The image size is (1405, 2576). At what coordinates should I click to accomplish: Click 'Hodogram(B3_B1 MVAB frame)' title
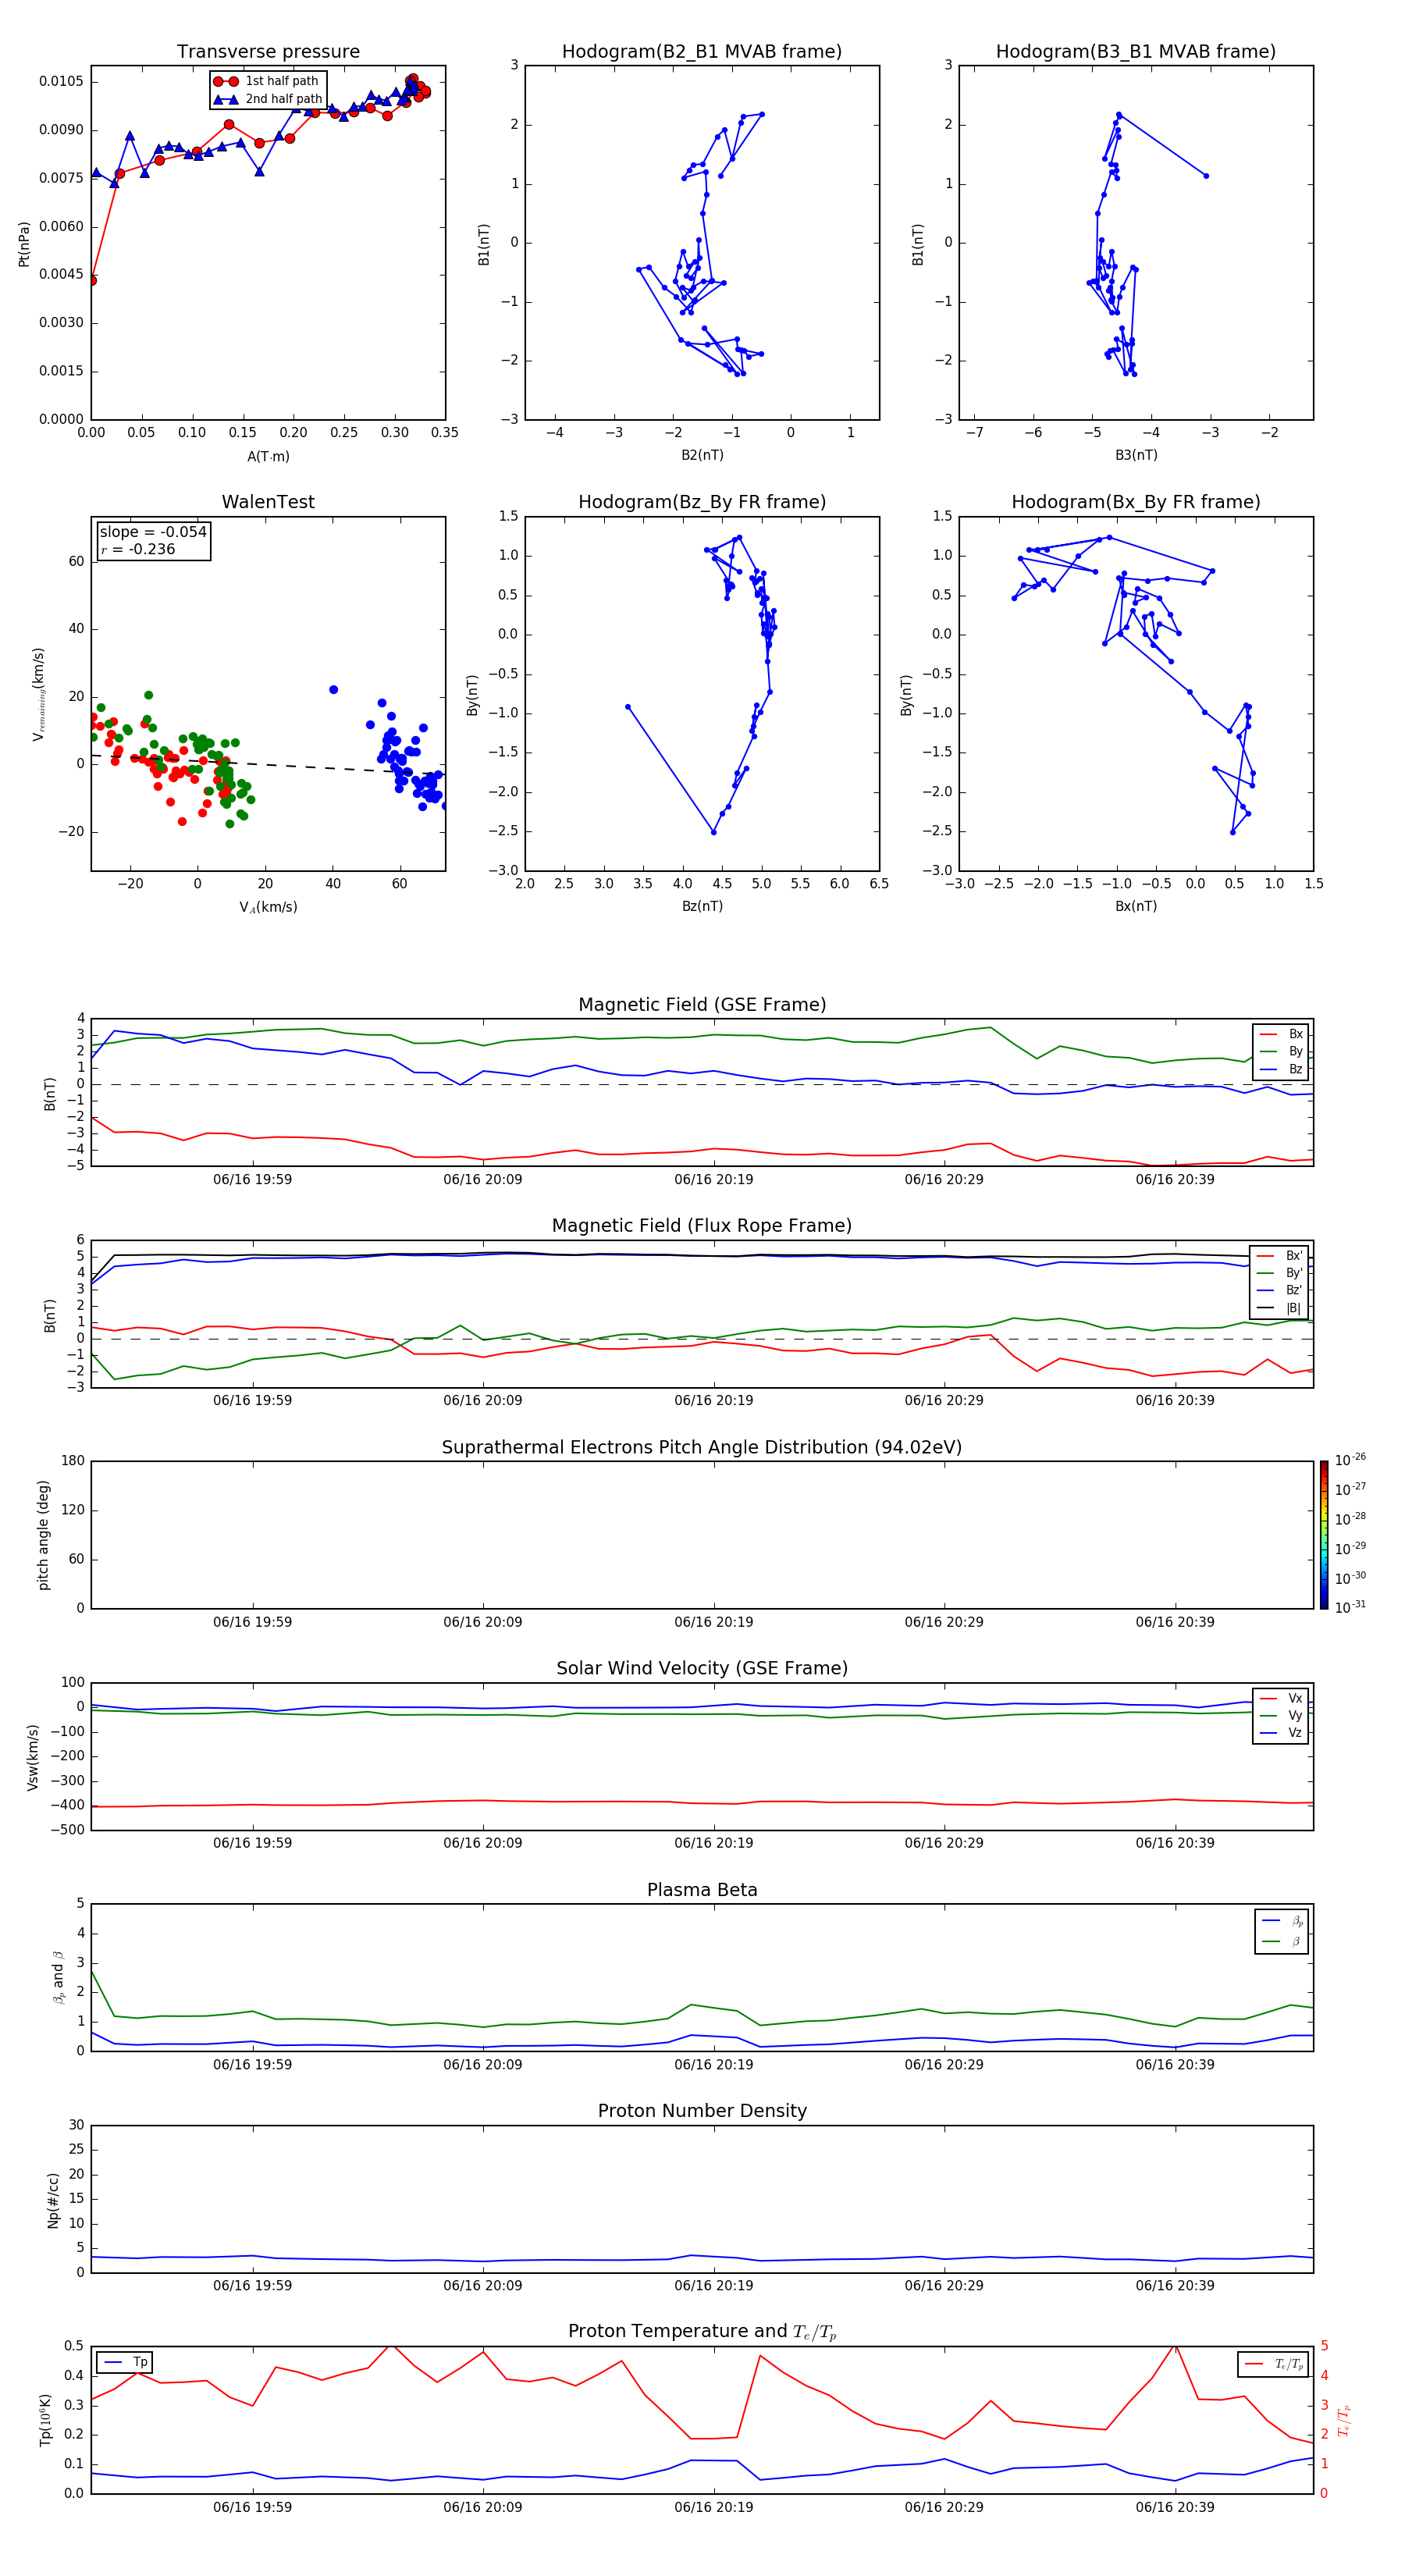[x=1136, y=52]
